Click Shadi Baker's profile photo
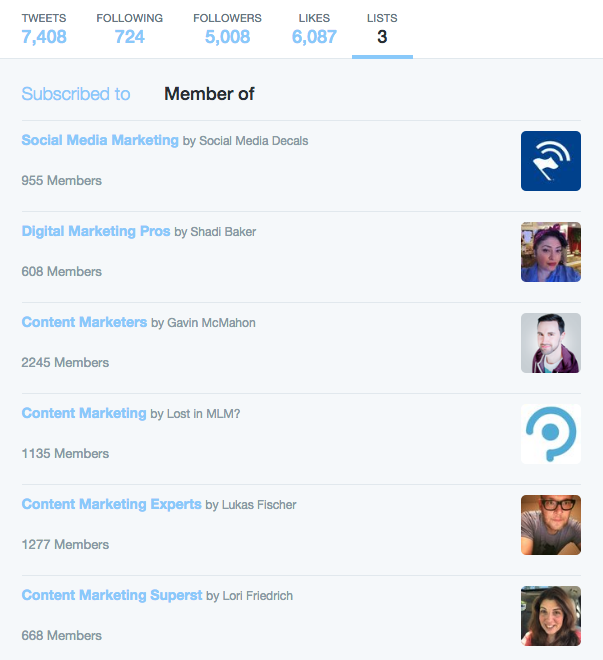 [x=551, y=252]
